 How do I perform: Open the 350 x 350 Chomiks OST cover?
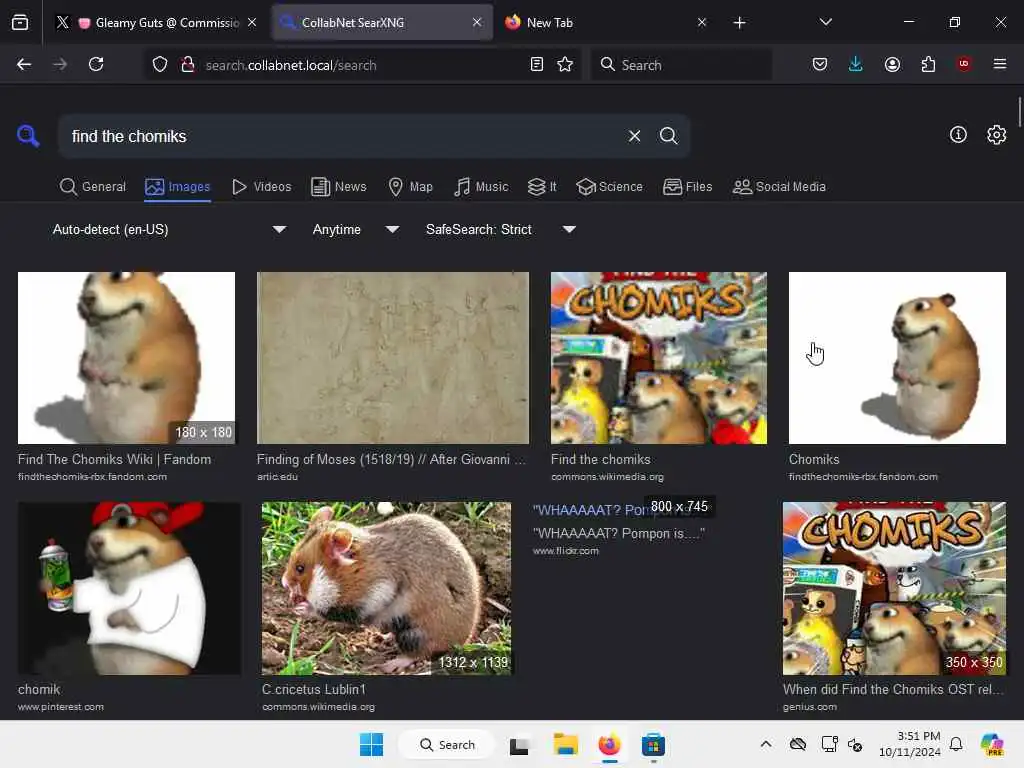coord(894,588)
